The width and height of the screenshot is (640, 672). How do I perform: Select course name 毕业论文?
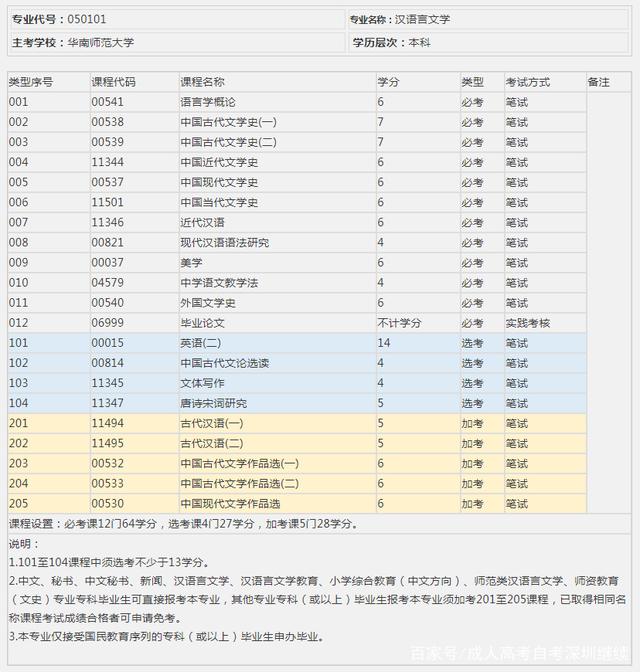click(202, 323)
